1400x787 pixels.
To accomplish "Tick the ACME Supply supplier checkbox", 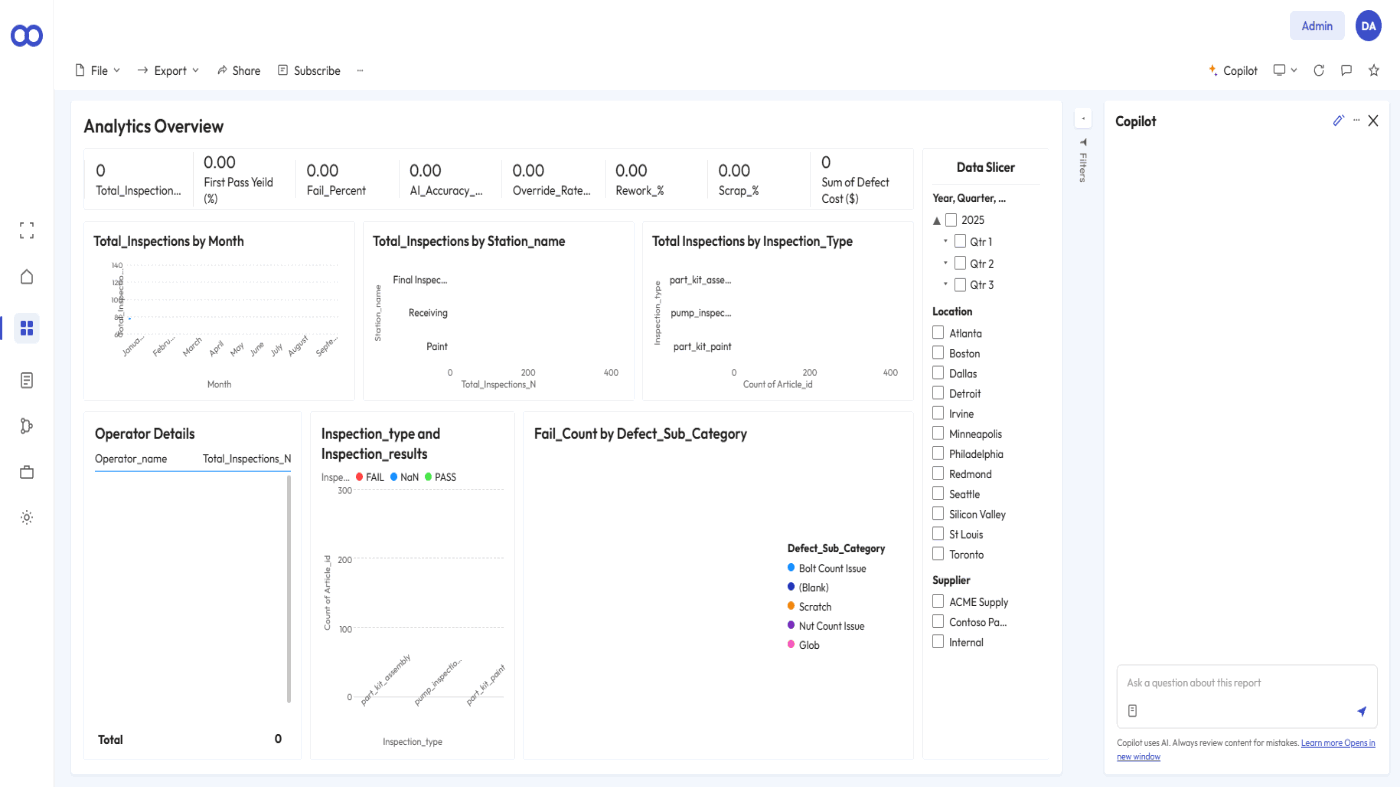I will click(938, 601).
